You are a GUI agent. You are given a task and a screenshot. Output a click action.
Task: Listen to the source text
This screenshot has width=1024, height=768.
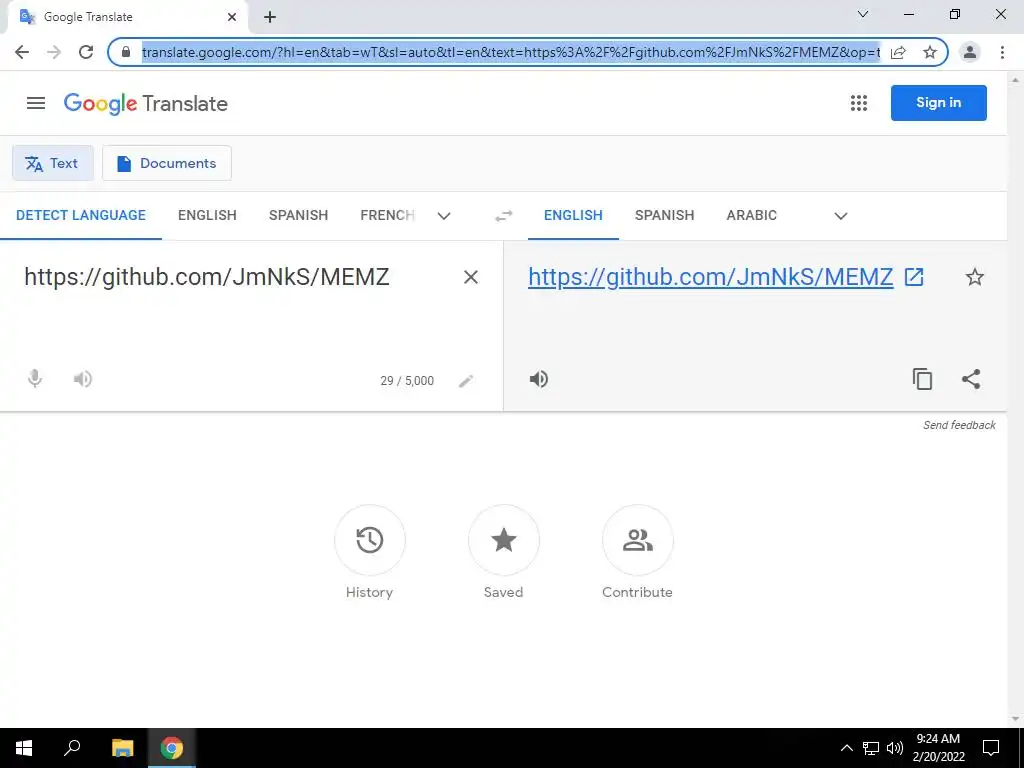(83, 379)
